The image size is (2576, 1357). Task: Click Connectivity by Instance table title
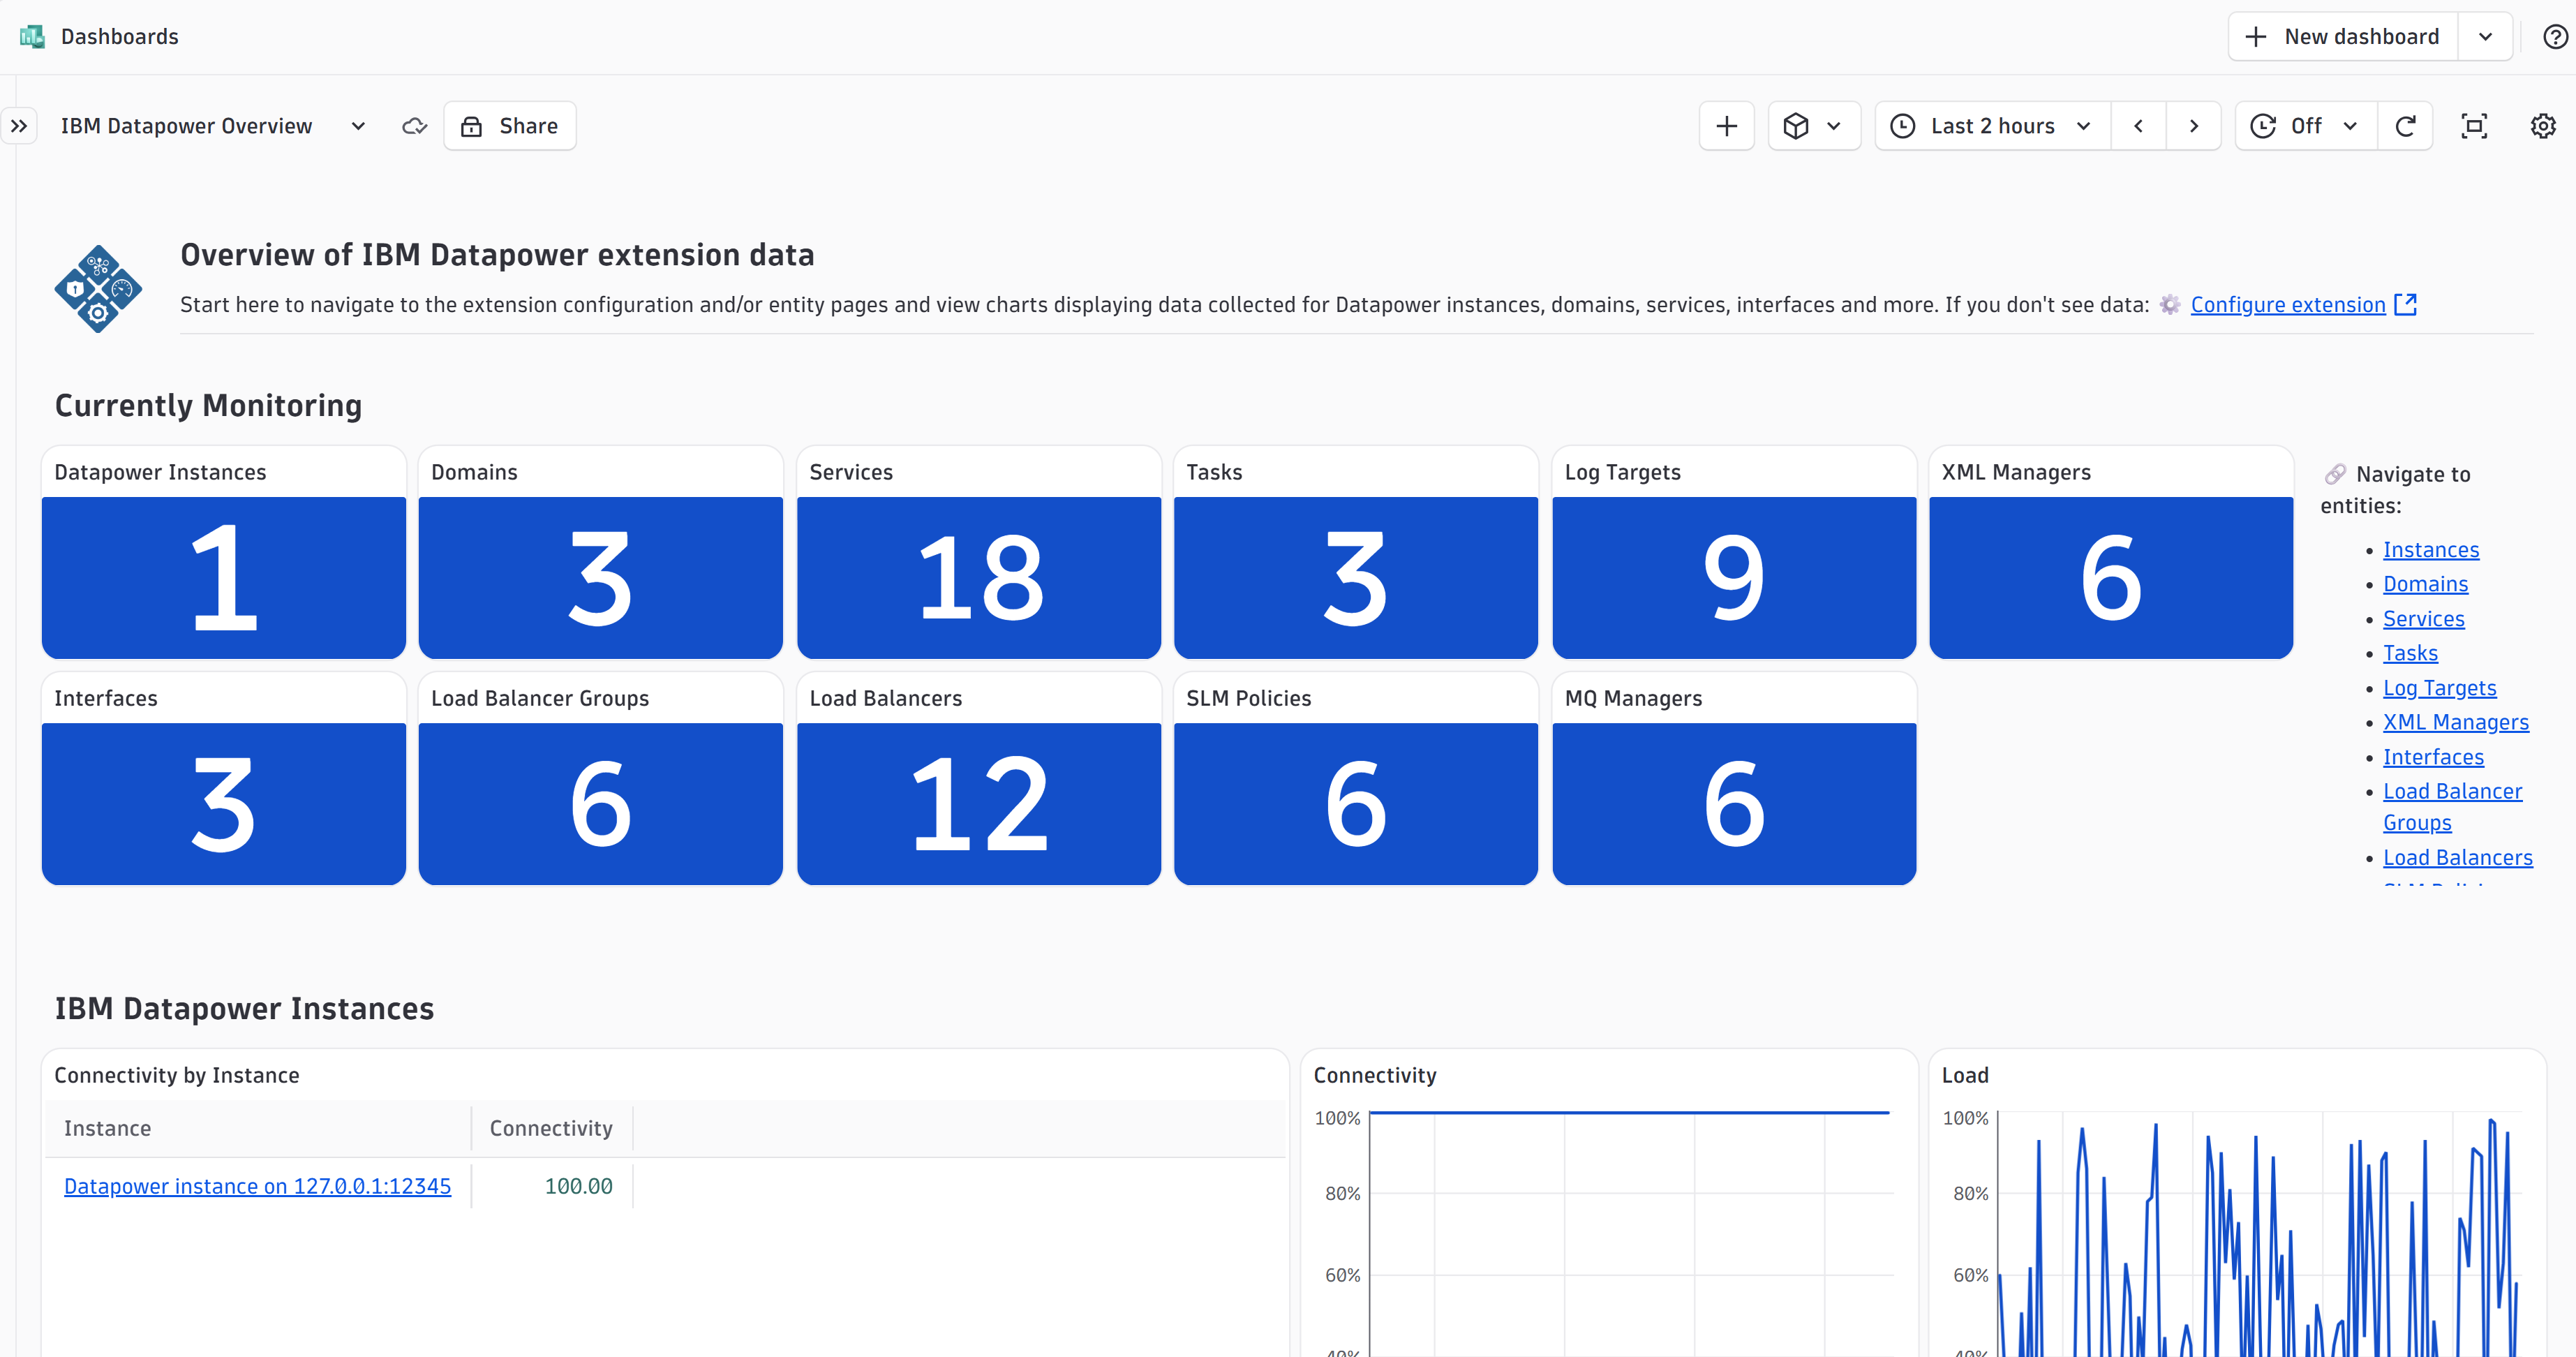click(176, 1075)
